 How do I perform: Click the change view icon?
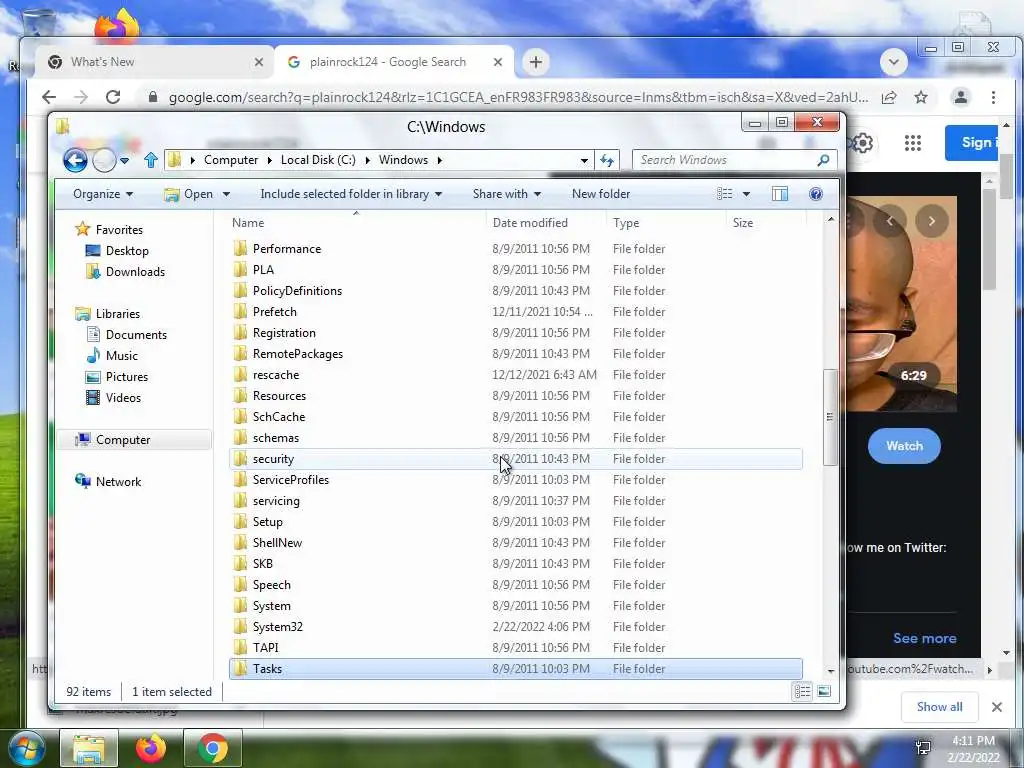pyautogui.click(x=724, y=194)
